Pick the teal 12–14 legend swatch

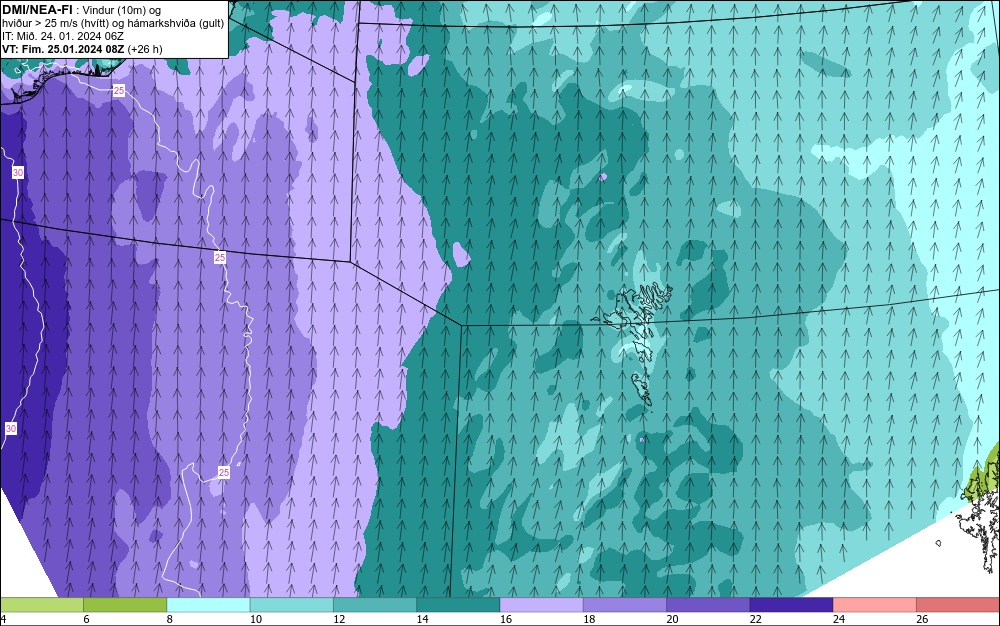(375, 604)
